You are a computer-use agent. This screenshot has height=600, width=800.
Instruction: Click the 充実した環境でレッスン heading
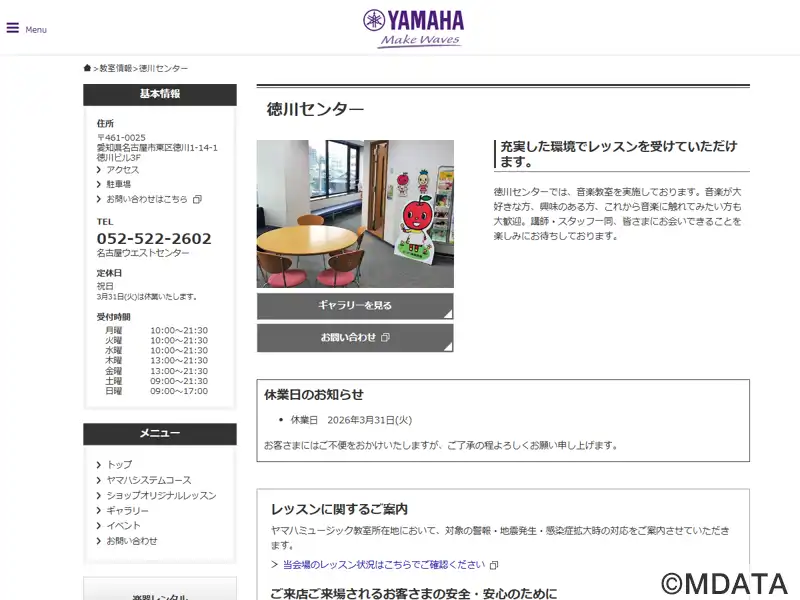coord(619,154)
